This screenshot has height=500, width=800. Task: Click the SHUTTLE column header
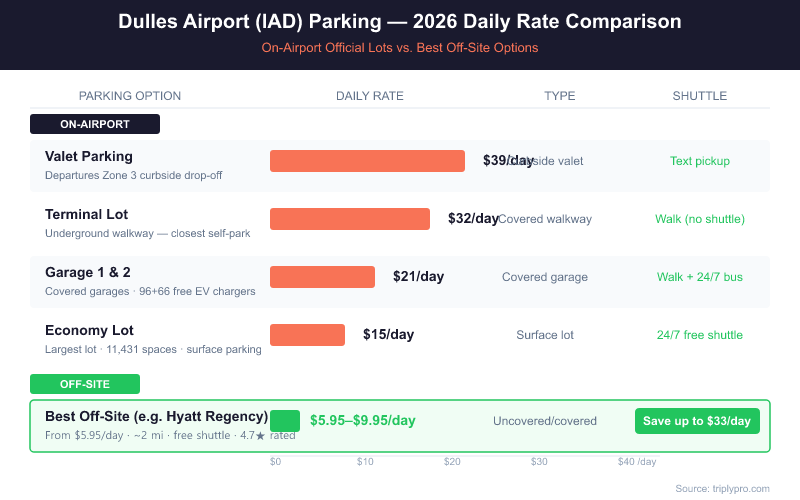(x=700, y=96)
